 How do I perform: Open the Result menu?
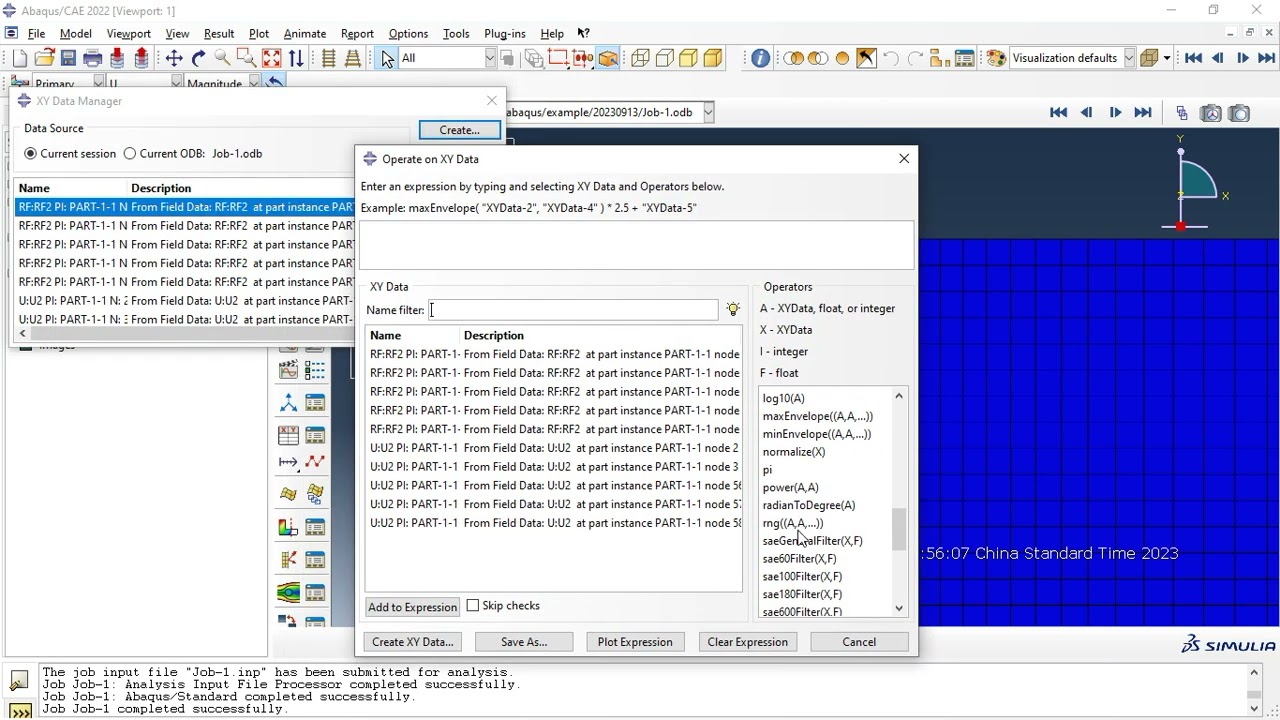219,33
